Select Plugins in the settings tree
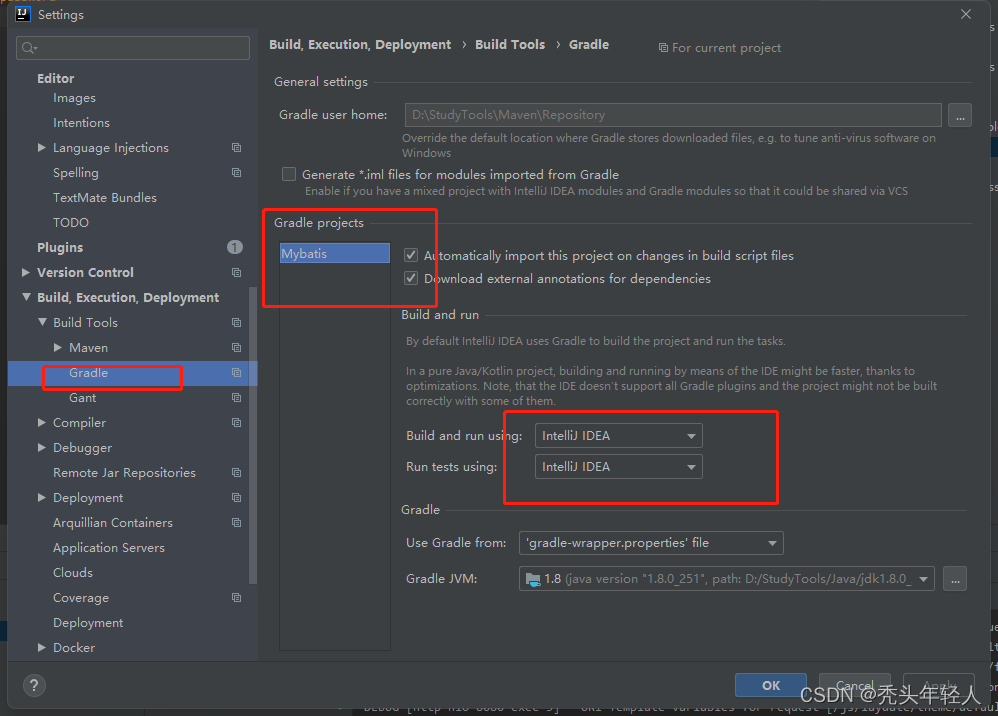Image resolution: width=998 pixels, height=716 pixels. [60, 248]
